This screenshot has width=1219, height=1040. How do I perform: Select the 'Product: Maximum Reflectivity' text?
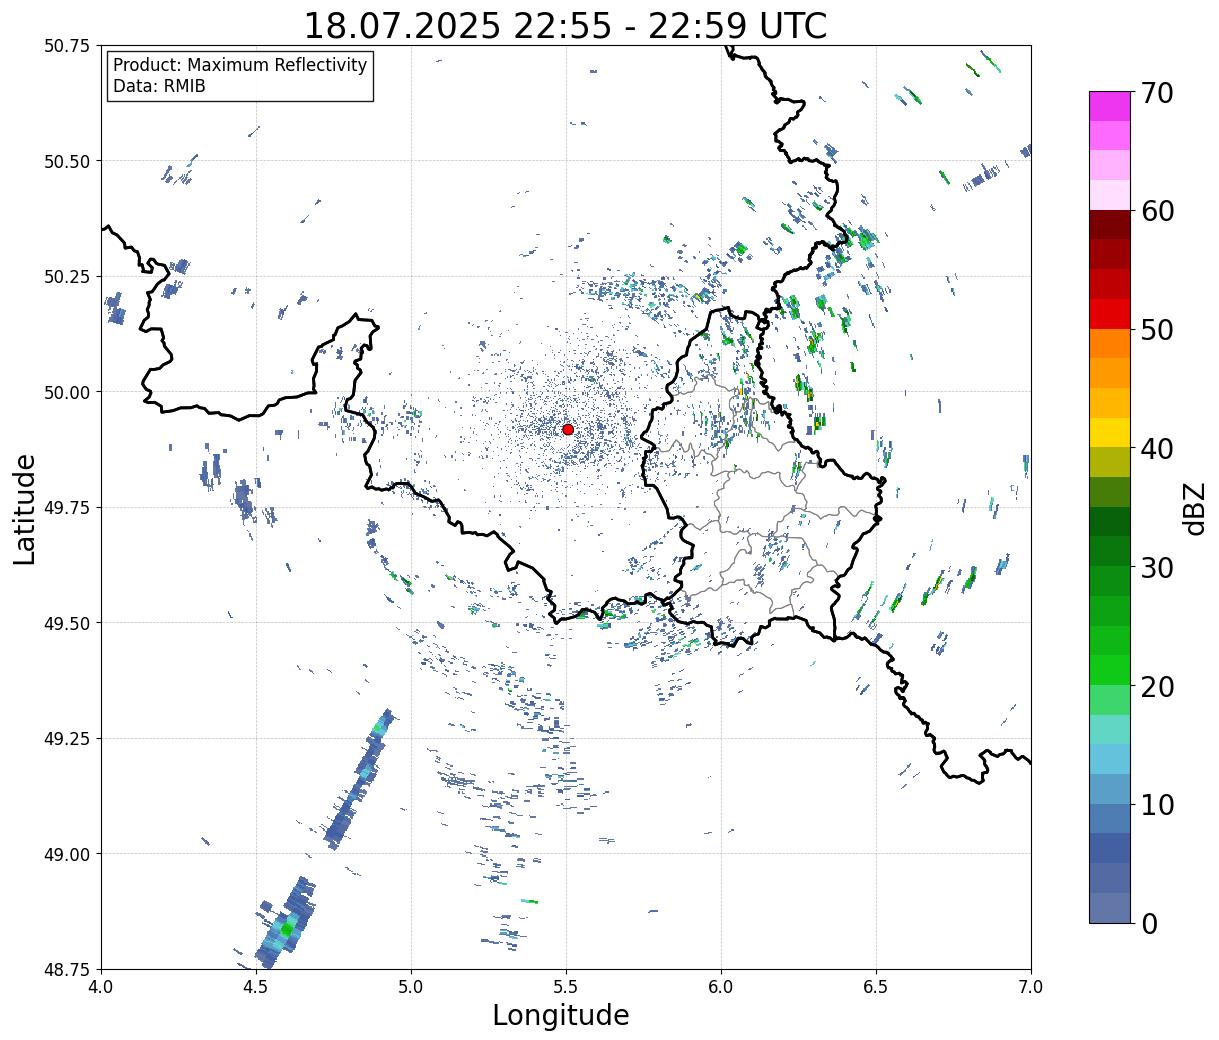point(240,65)
